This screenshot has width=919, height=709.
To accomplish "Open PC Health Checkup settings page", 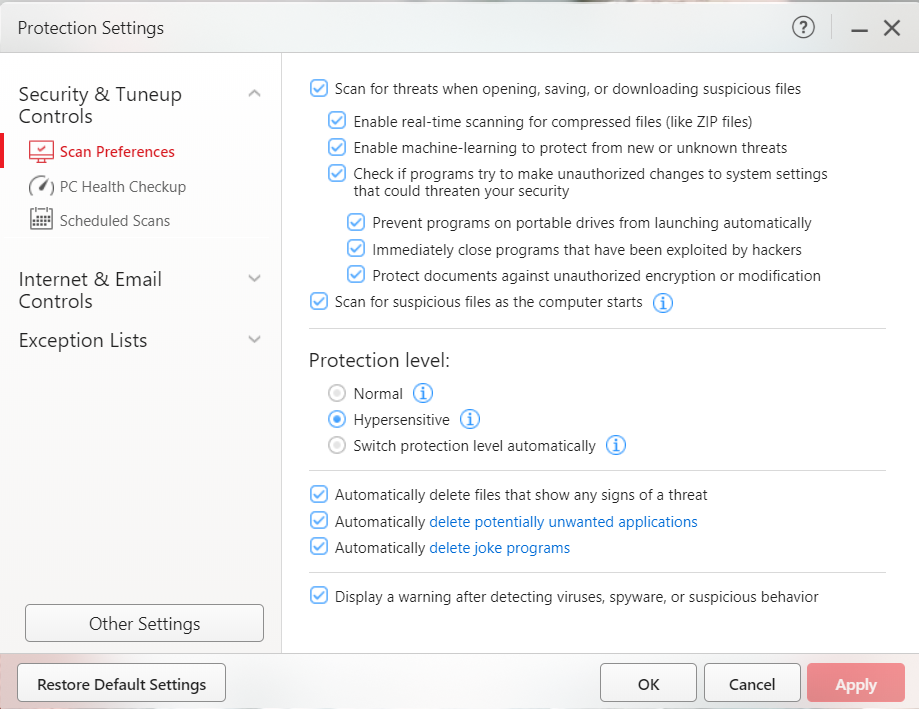I will pyautogui.click(x=122, y=187).
